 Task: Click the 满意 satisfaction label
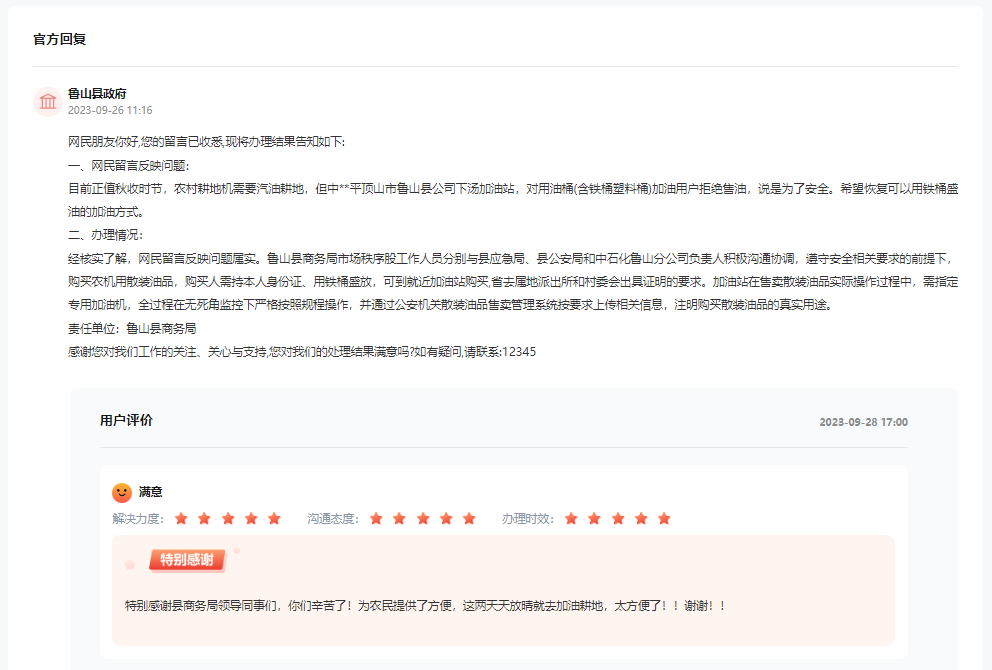point(151,492)
